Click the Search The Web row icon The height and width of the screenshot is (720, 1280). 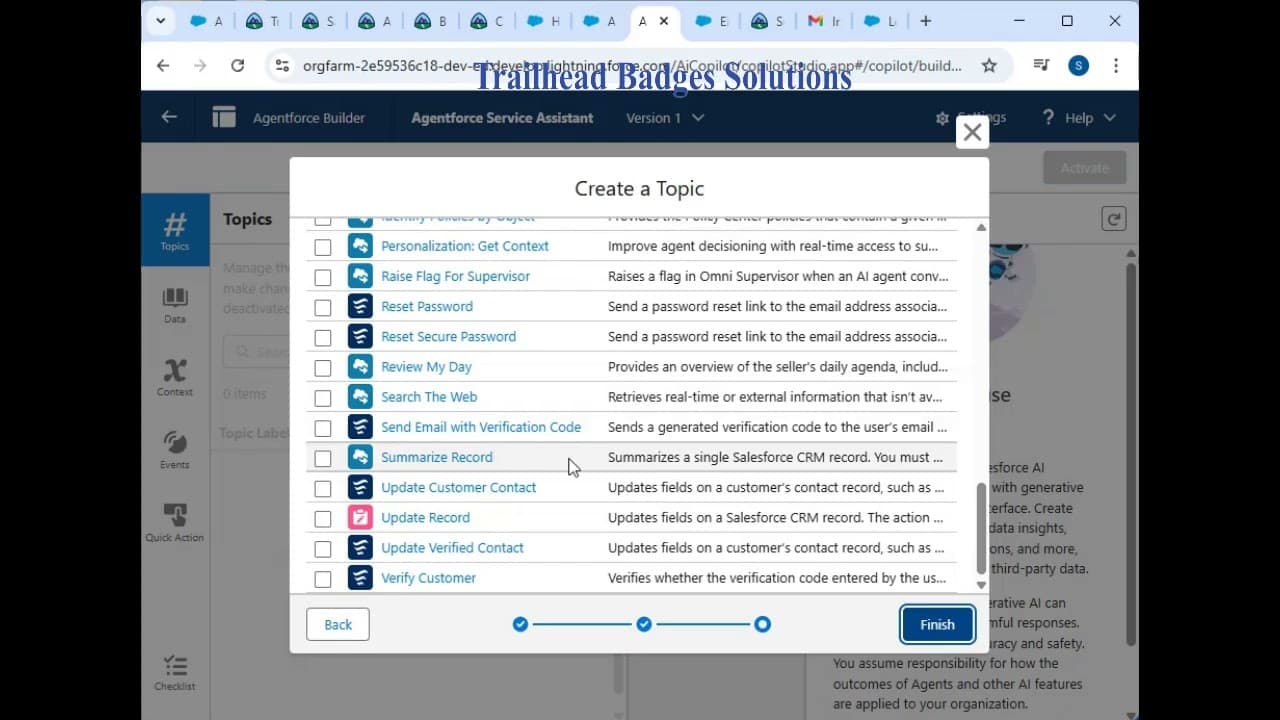[x=360, y=397]
